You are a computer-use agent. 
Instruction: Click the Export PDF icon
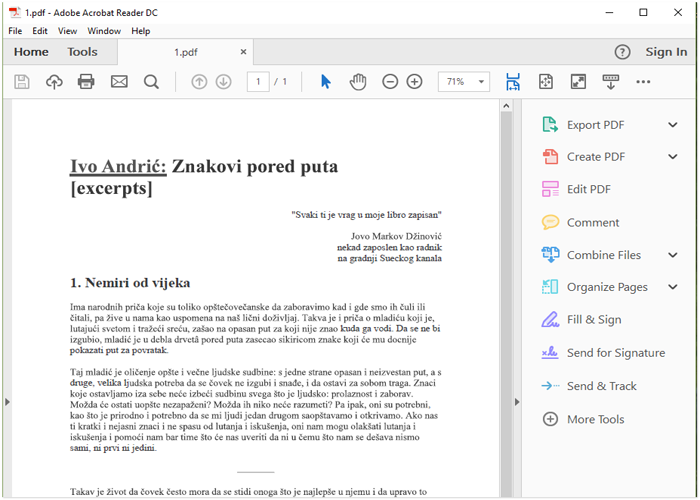pos(550,125)
